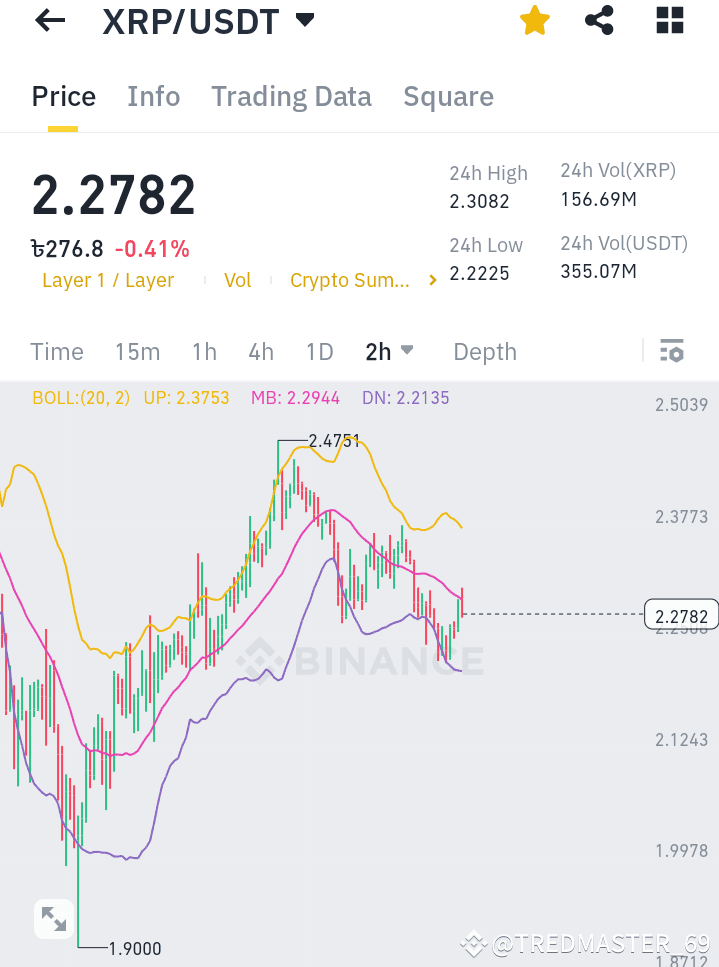The height and width of the screenshot is (967, 719).
Task: Favorite XRP/USDT using the star icon
Action: coord(534,20)
